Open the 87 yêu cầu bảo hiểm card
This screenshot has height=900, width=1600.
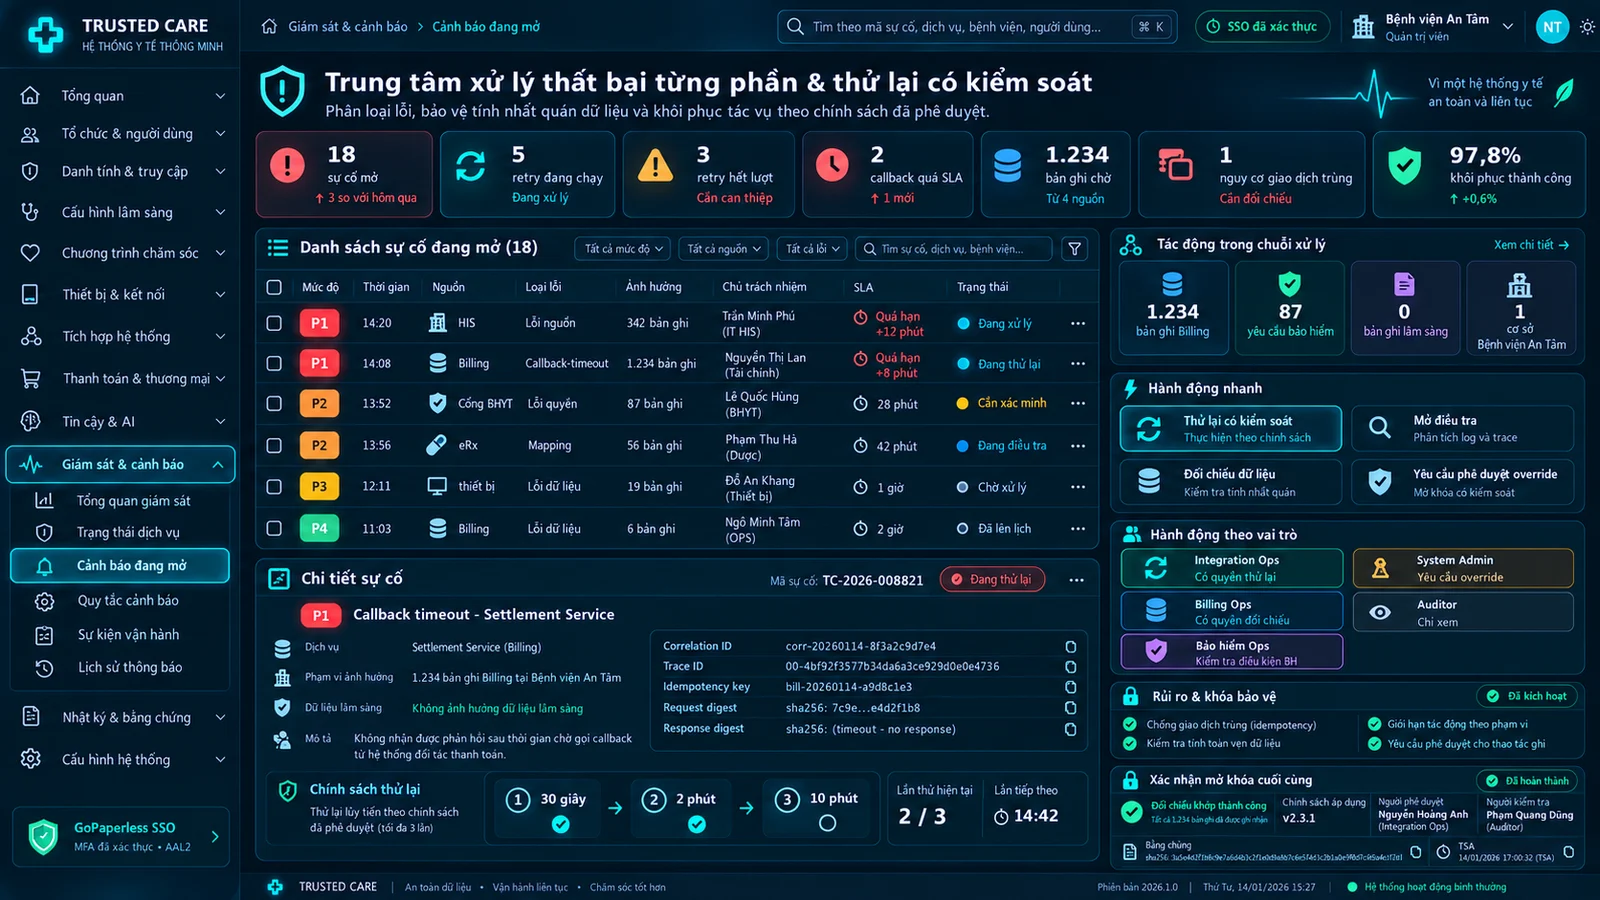1290,309
